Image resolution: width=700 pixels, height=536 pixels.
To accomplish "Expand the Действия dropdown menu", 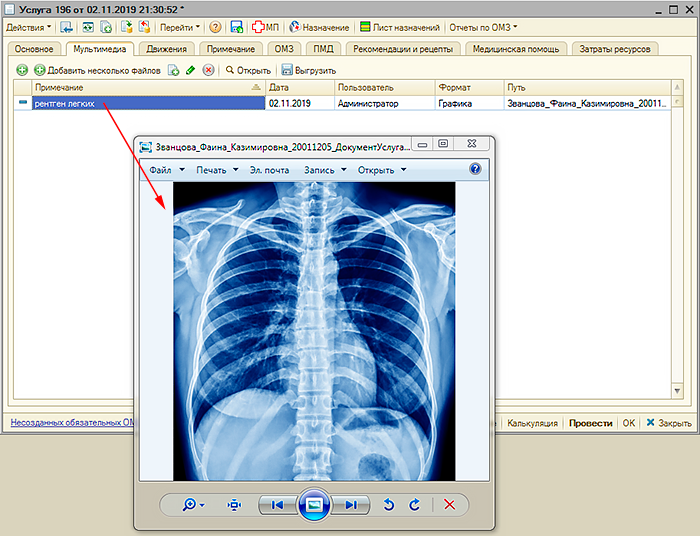I will pyautogui.click(x=29, y=27).
